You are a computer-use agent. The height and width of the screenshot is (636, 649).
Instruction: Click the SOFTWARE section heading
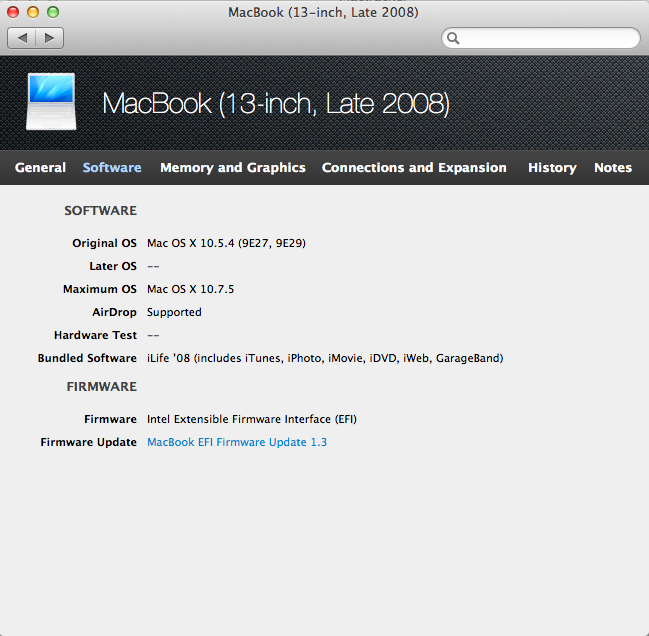pos(100,211)
